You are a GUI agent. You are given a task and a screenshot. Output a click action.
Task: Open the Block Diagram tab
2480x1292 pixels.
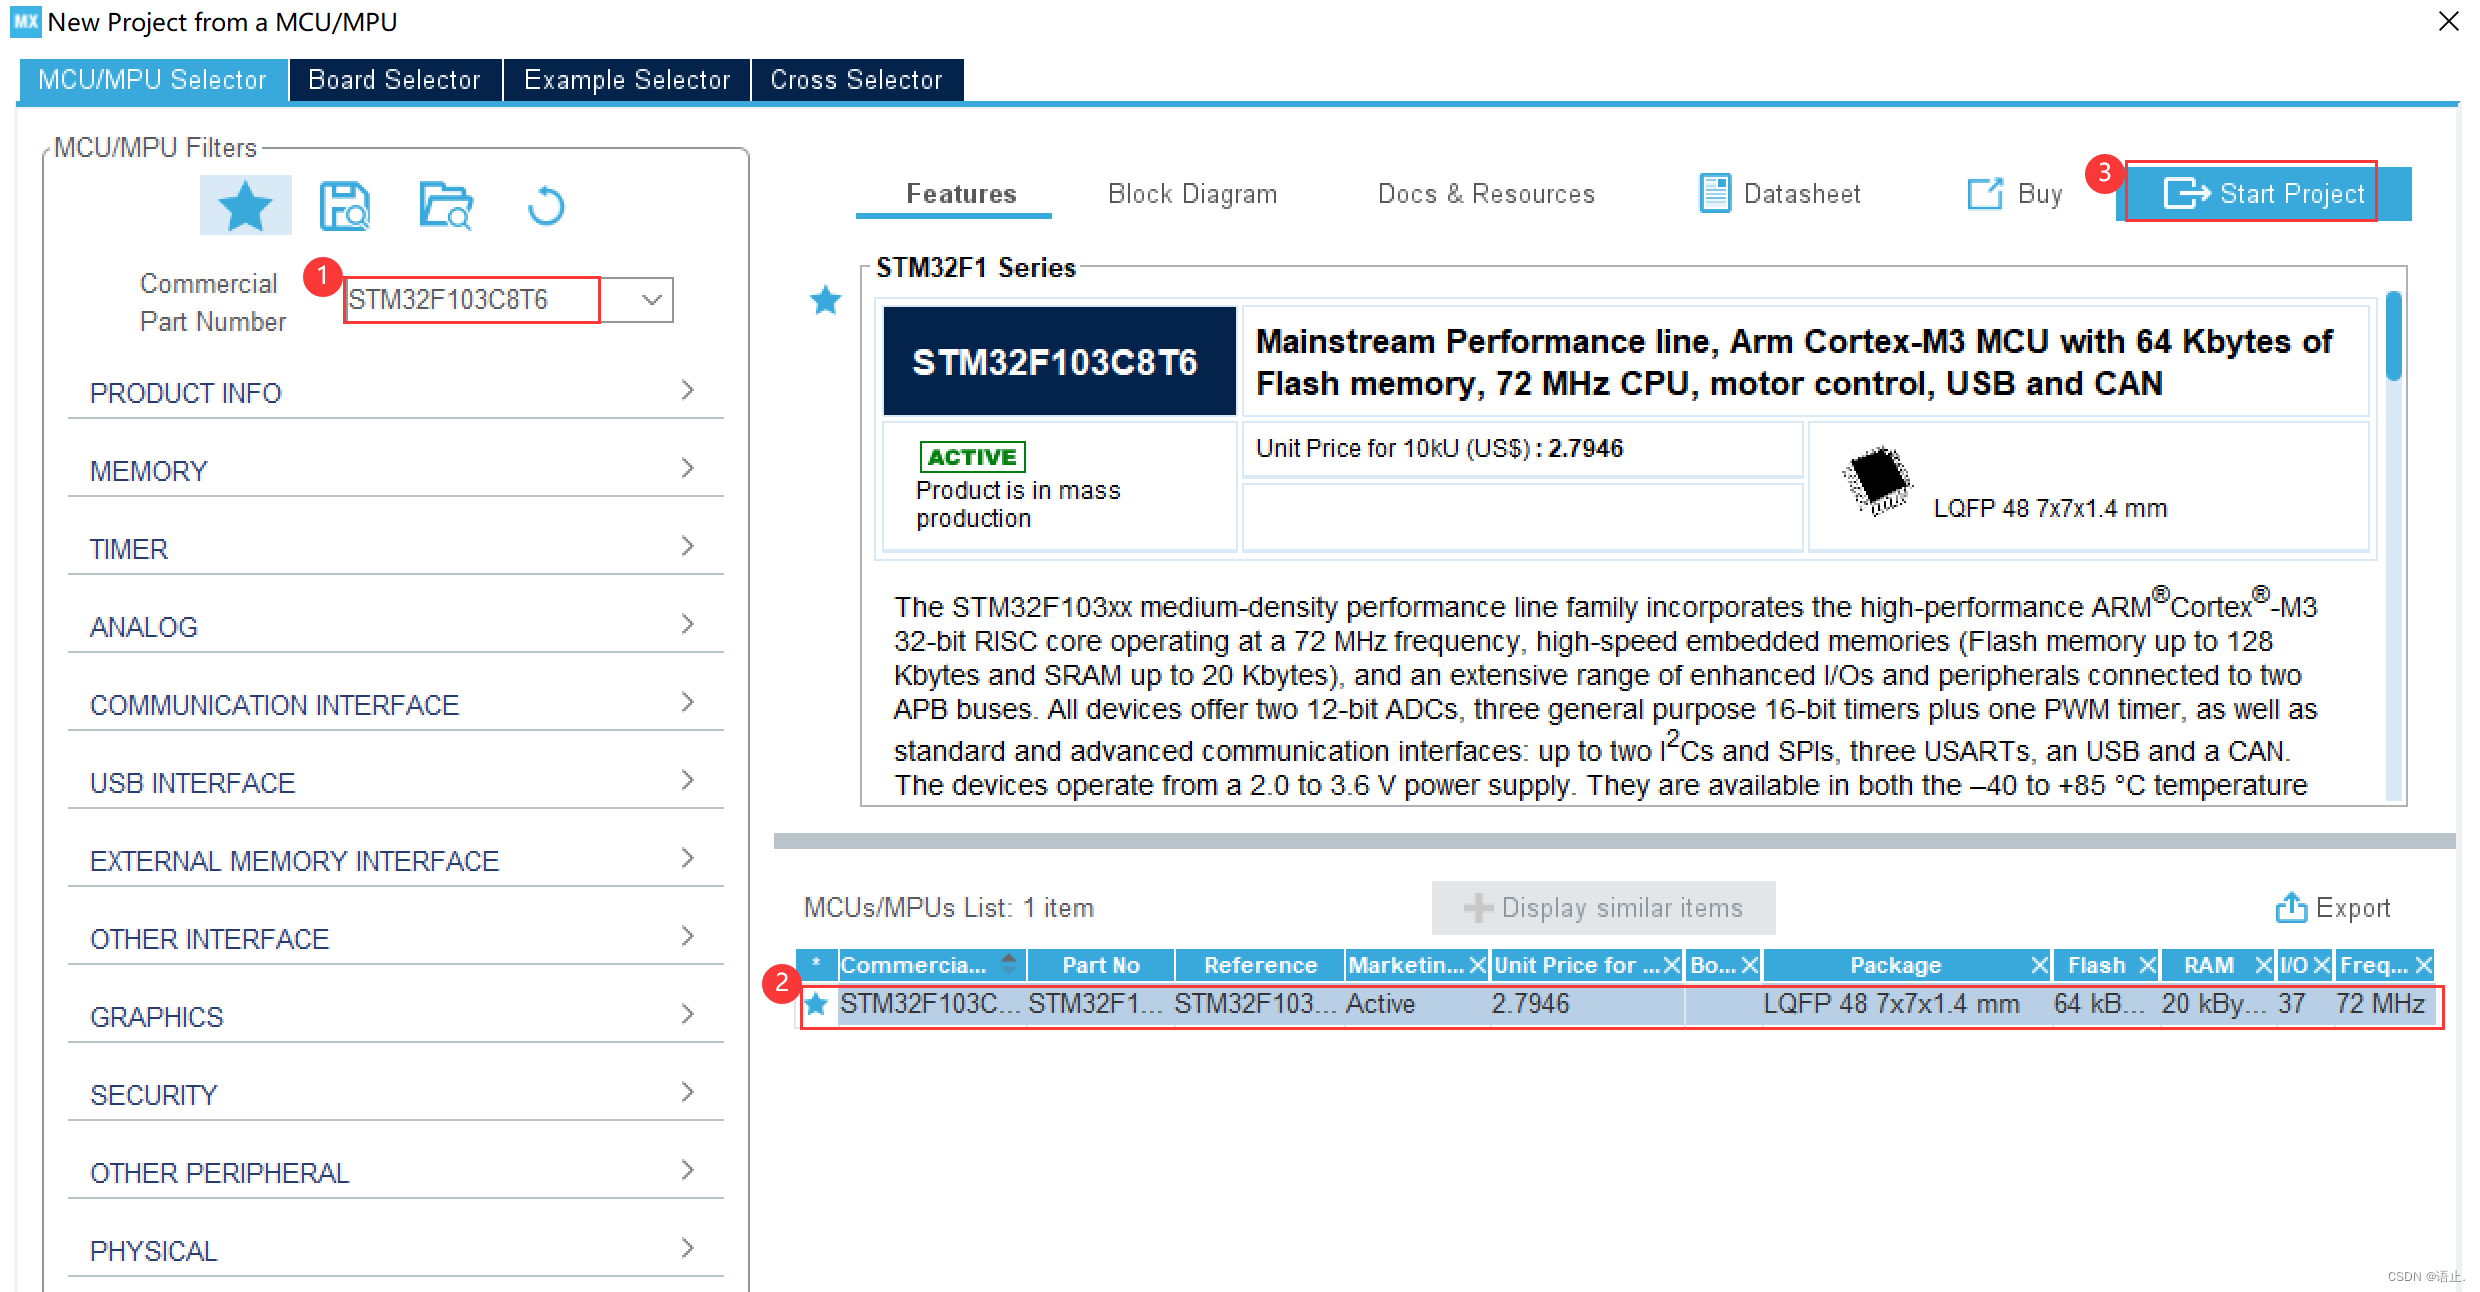(1192, 193)
